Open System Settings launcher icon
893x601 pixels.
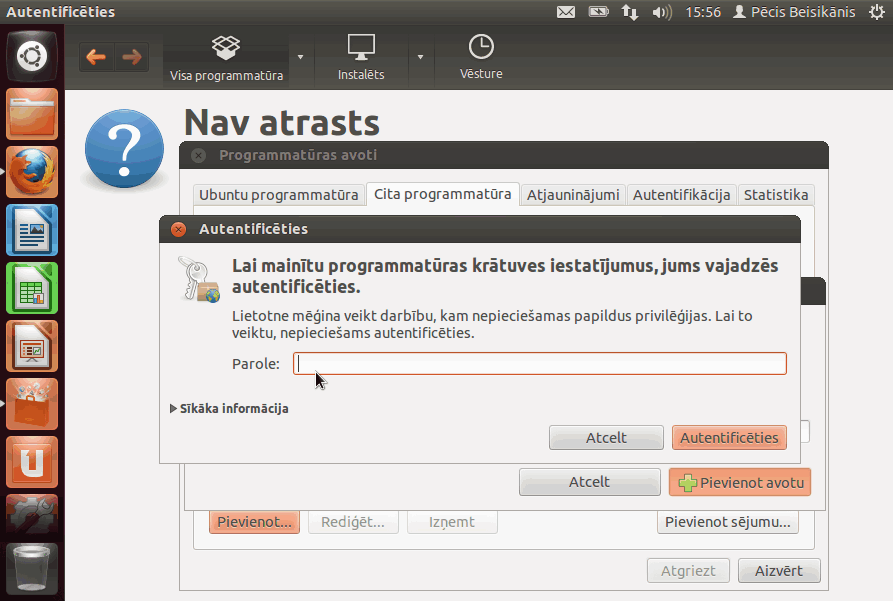point(32,514)
